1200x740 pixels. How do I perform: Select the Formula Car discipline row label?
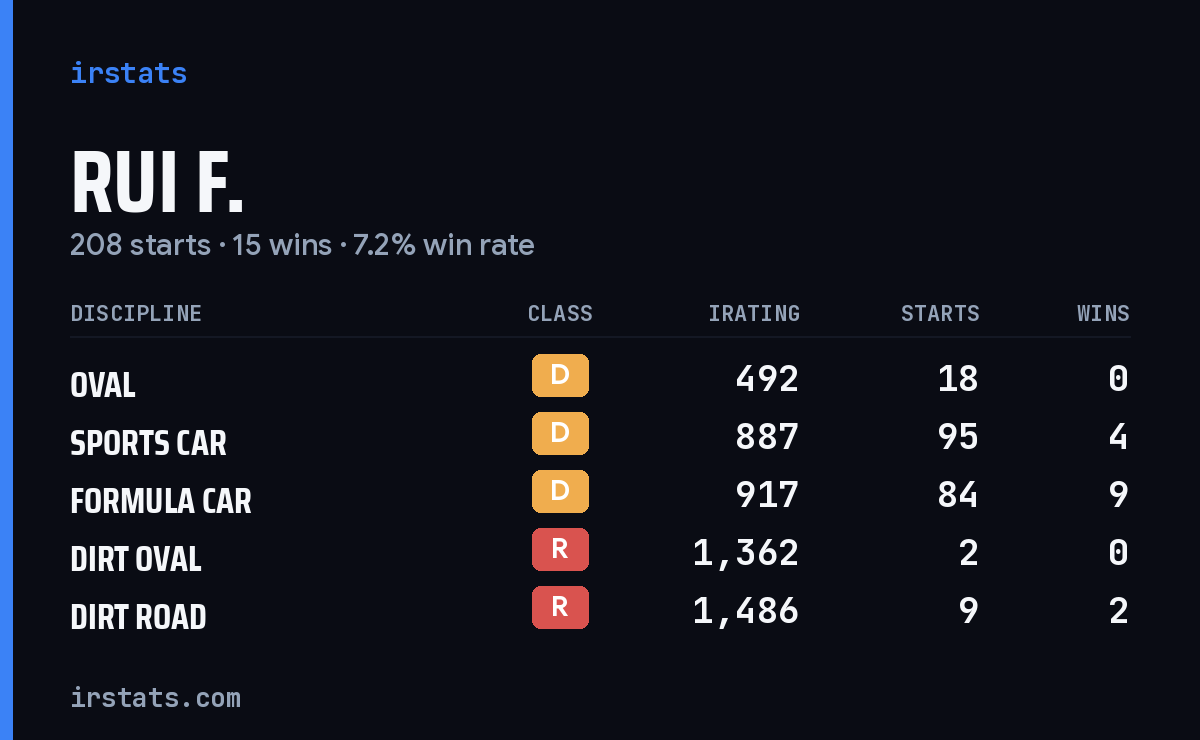pyautogui.click(x=161, y=501)
